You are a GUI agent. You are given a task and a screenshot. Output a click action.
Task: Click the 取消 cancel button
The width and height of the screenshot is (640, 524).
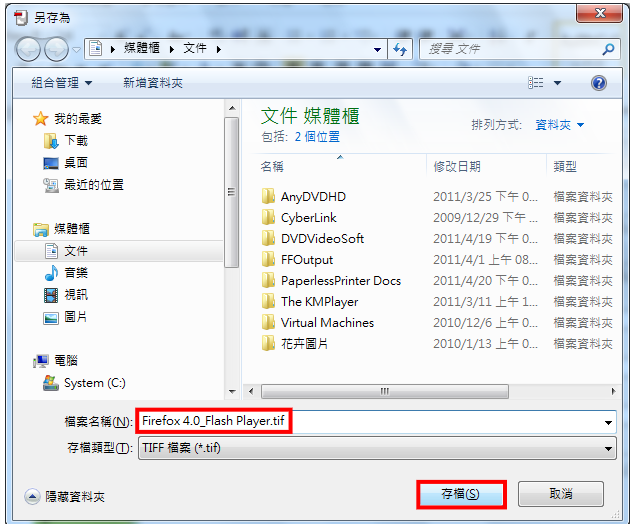point(561,494)
